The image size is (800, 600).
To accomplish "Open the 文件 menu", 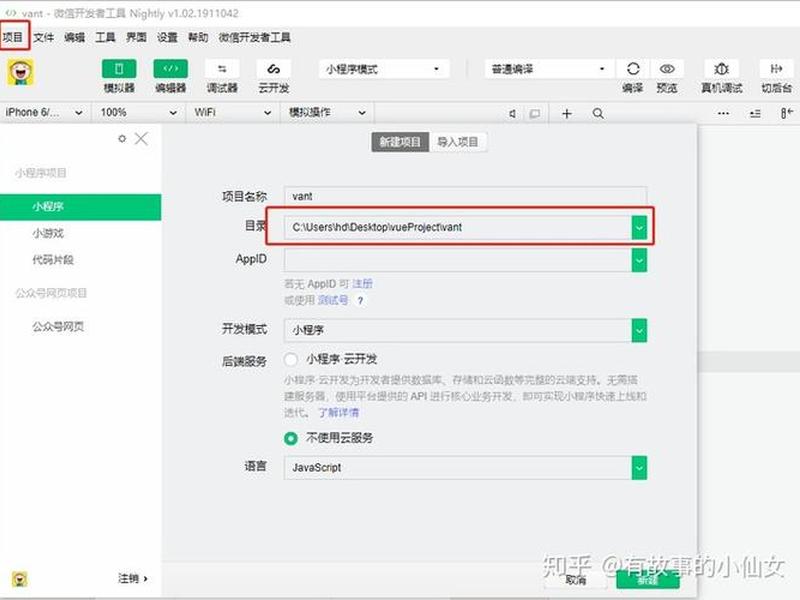I will 44,37.
